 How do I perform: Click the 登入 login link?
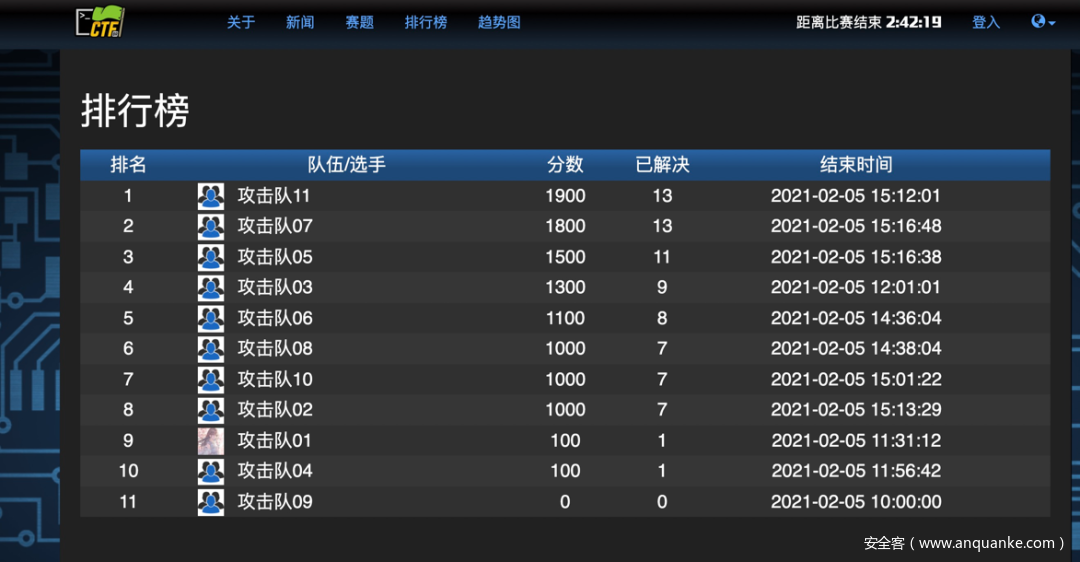986,22
